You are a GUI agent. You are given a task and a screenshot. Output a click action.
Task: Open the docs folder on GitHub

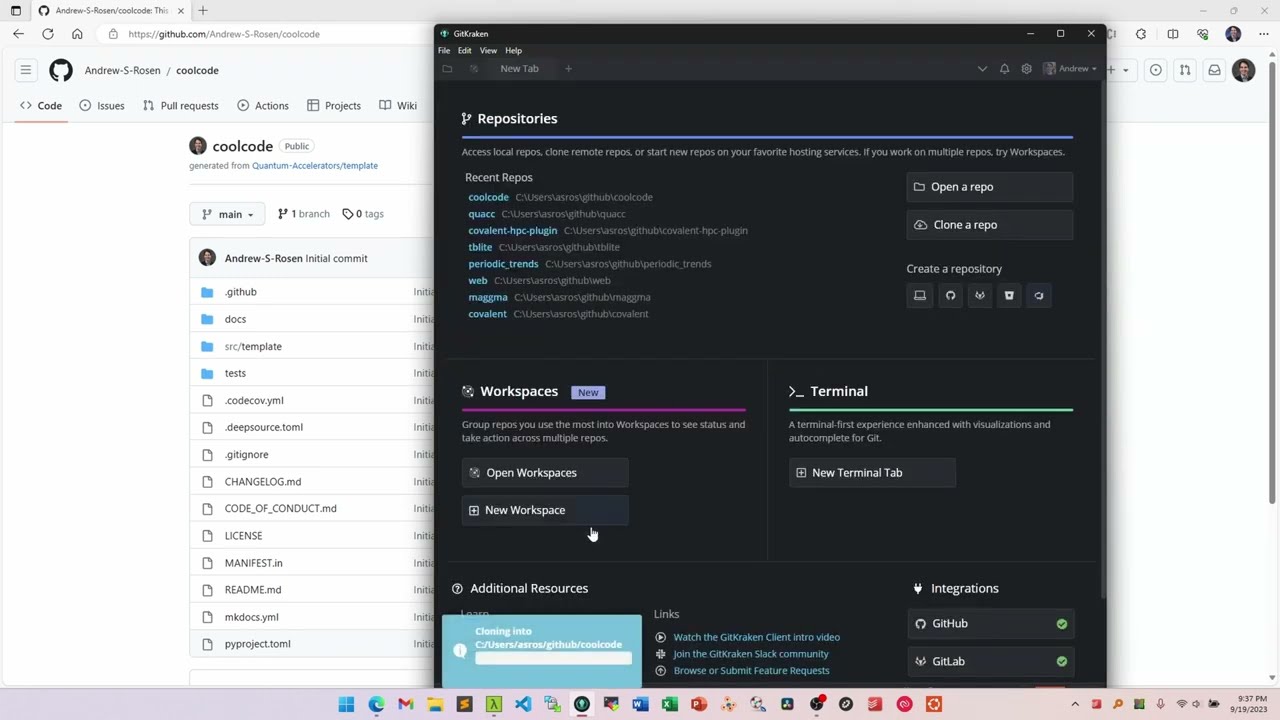pyautogui.click(x=235, y=319)
